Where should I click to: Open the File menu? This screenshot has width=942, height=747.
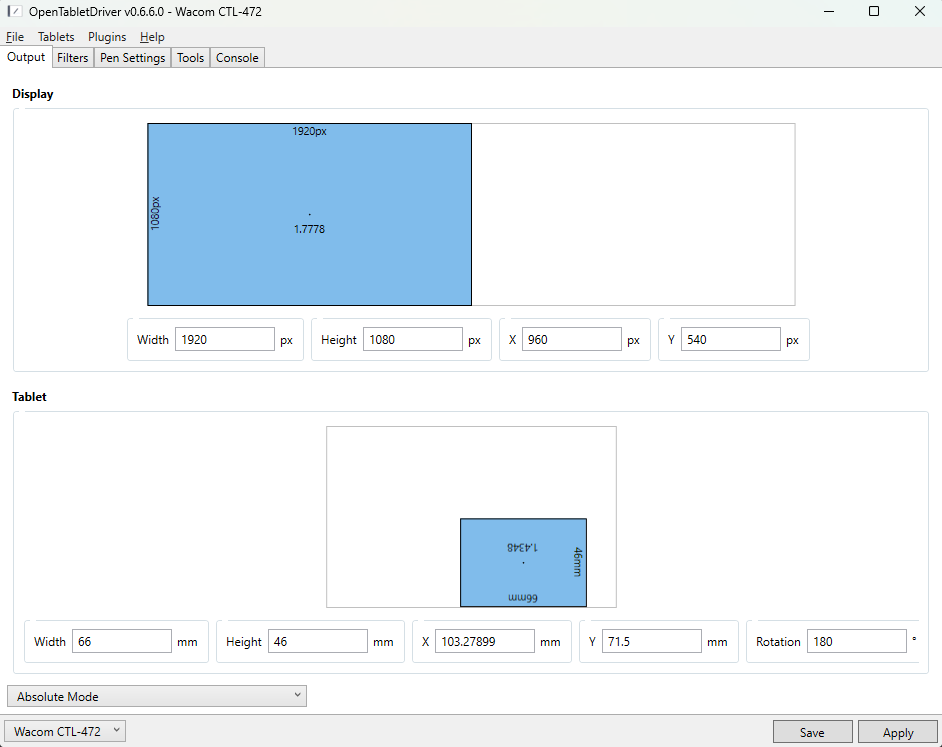[x=14, y=37]
